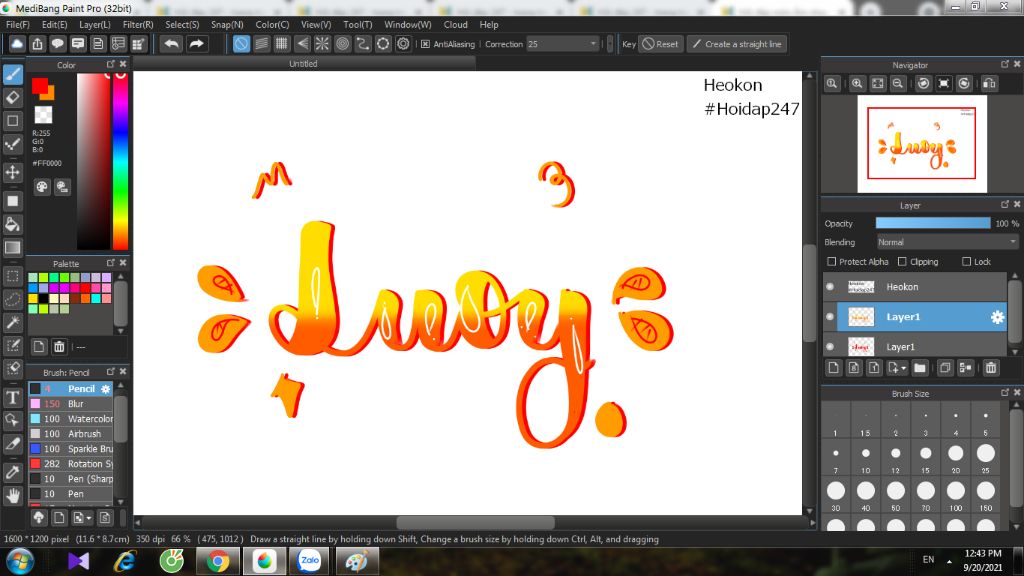Adjust the layer Opacity slider
Screen dimensions: 1024x576
(933, 223)
